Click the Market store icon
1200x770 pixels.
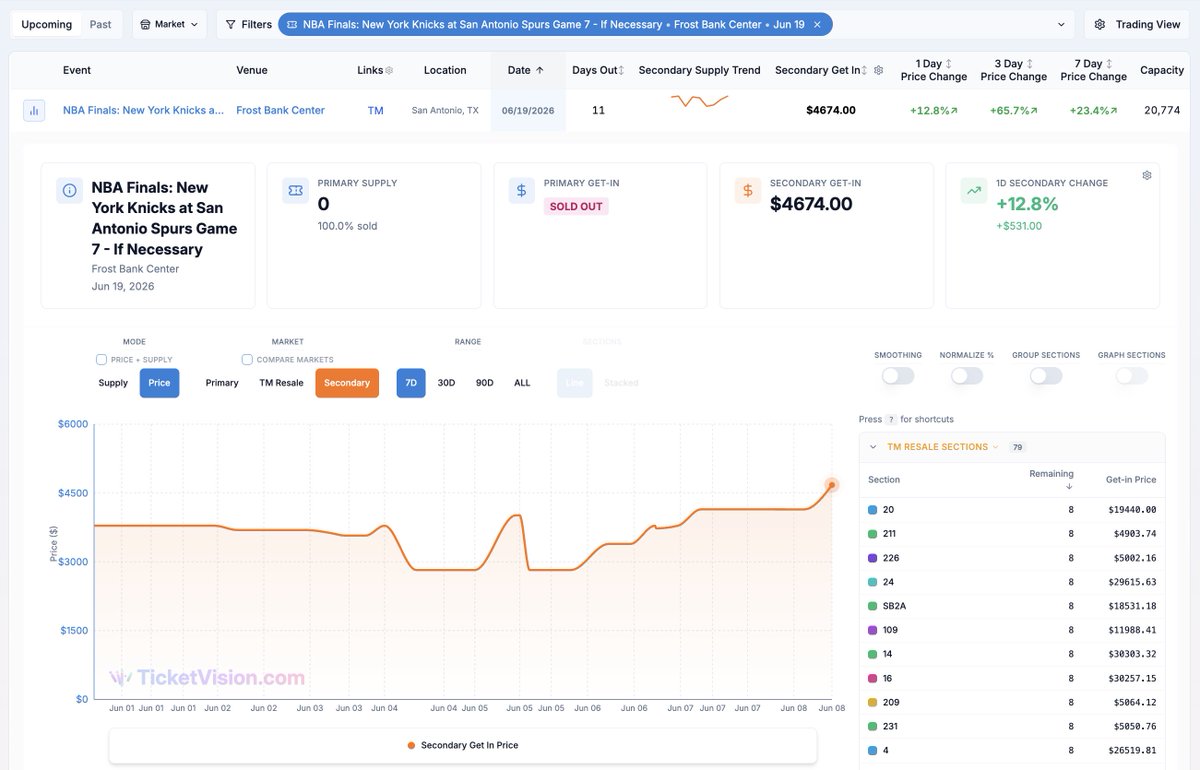tap(146, 24)
